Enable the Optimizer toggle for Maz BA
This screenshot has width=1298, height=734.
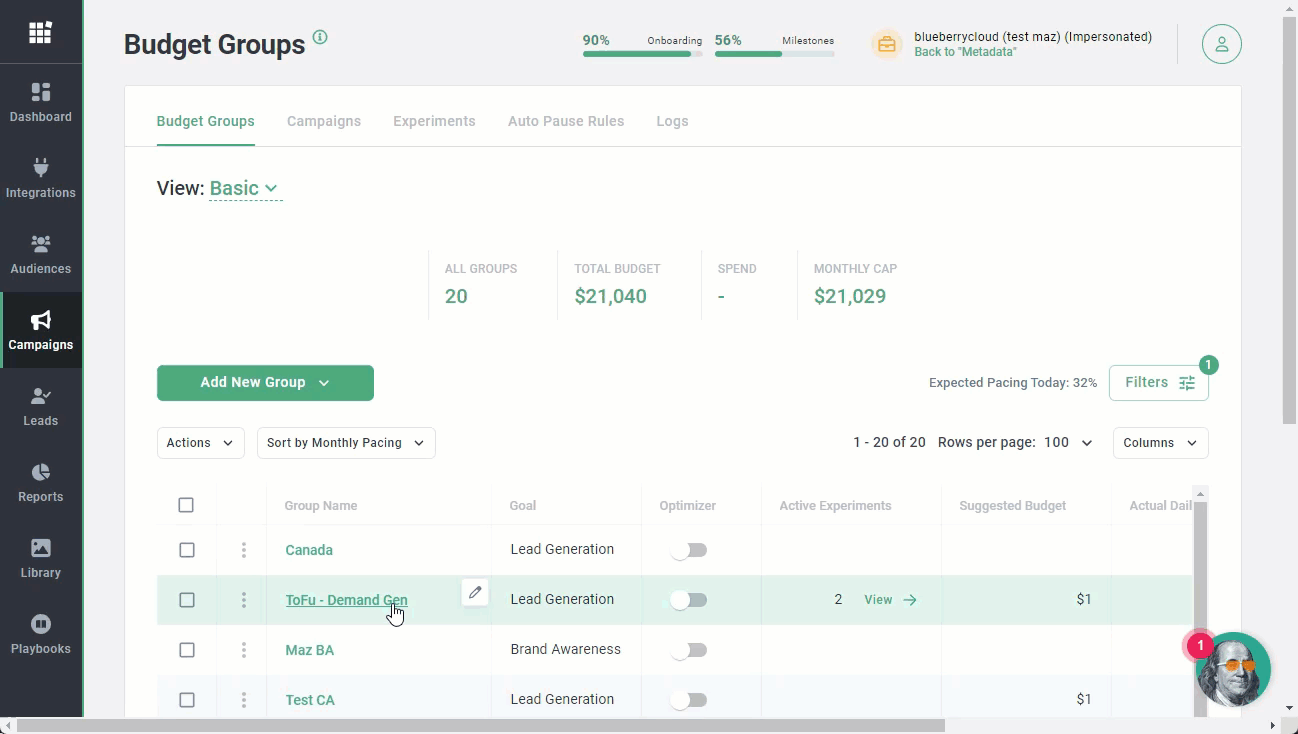(x=688, y=649)
